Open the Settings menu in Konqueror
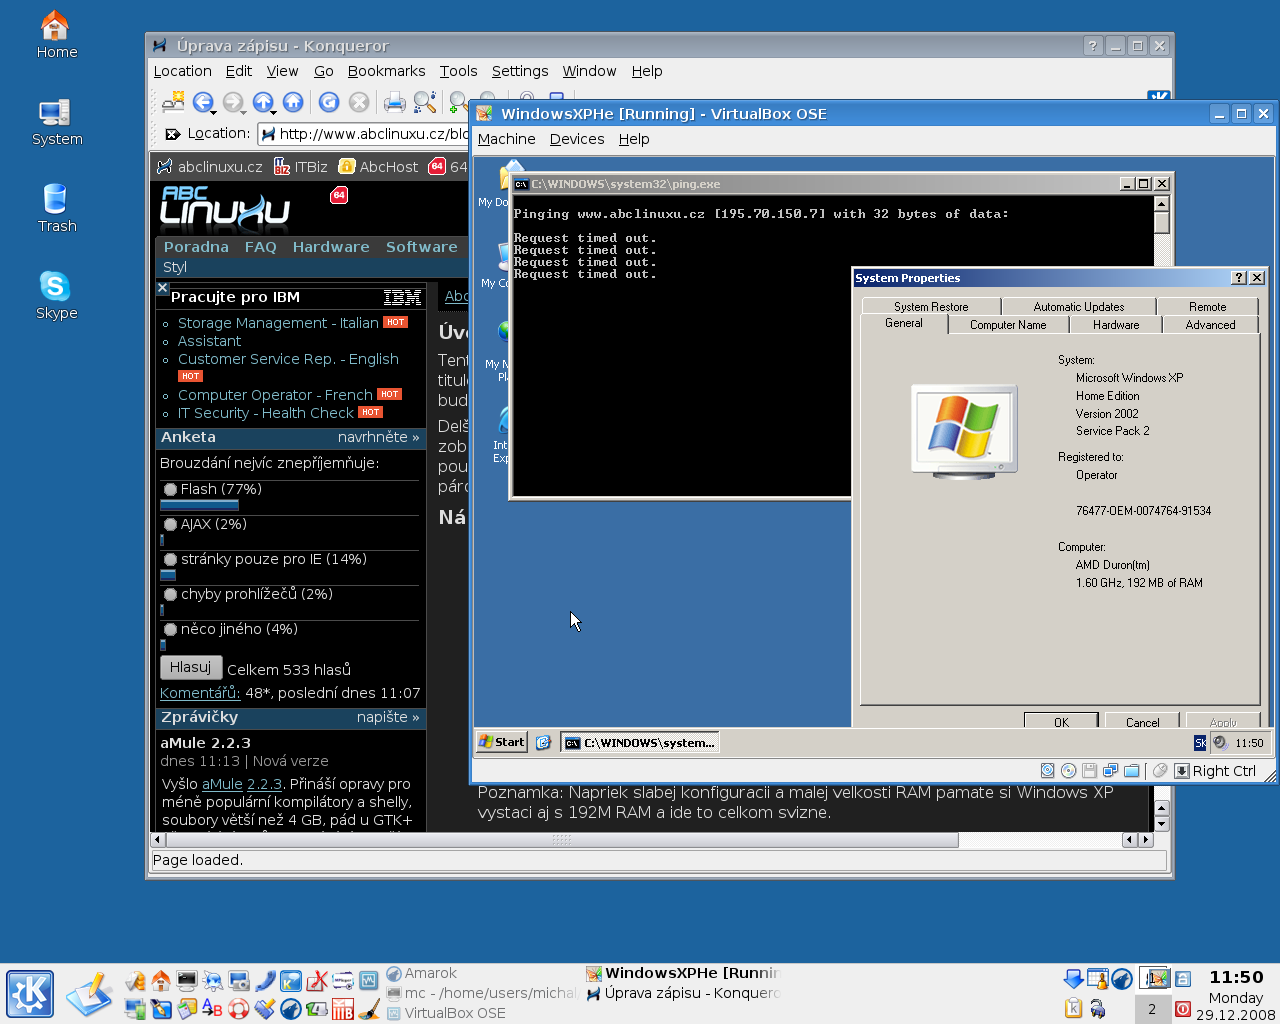This screenshot has width=1280, height=1024. click(x=519, y=71)
